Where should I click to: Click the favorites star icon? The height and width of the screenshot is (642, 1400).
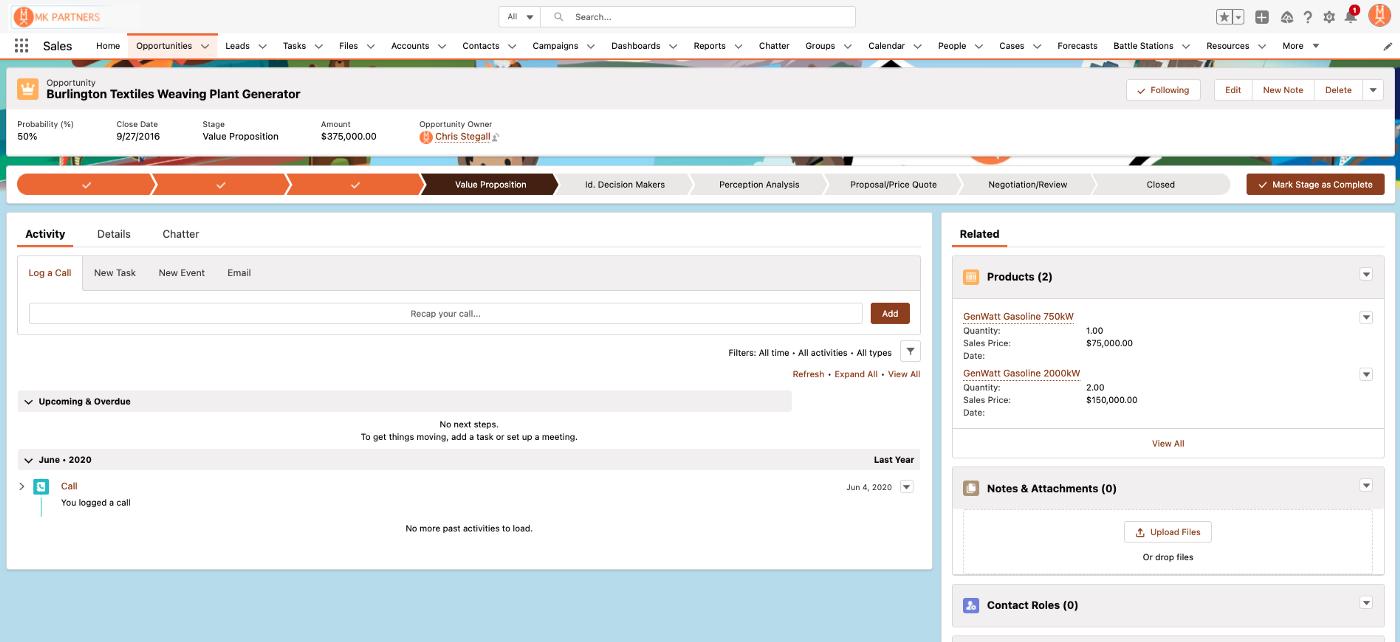click(1224, 17)
